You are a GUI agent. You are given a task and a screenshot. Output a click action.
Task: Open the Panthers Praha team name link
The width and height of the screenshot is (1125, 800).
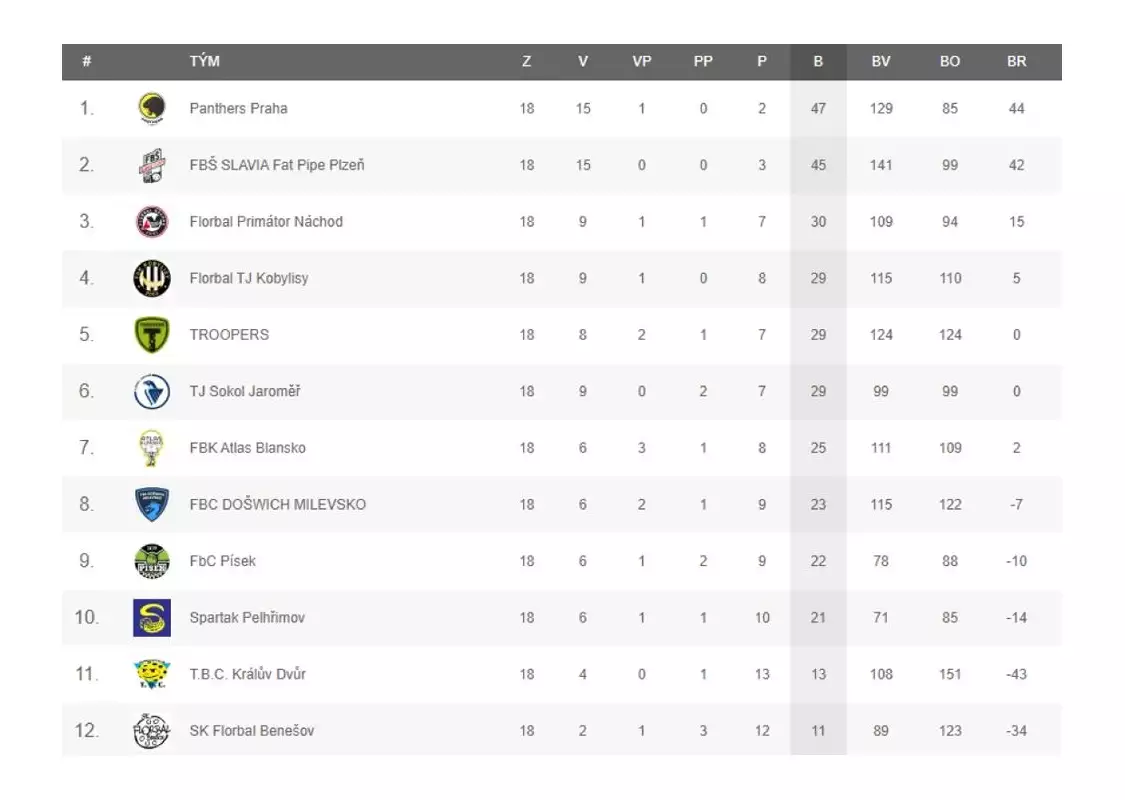pos(238,108)
